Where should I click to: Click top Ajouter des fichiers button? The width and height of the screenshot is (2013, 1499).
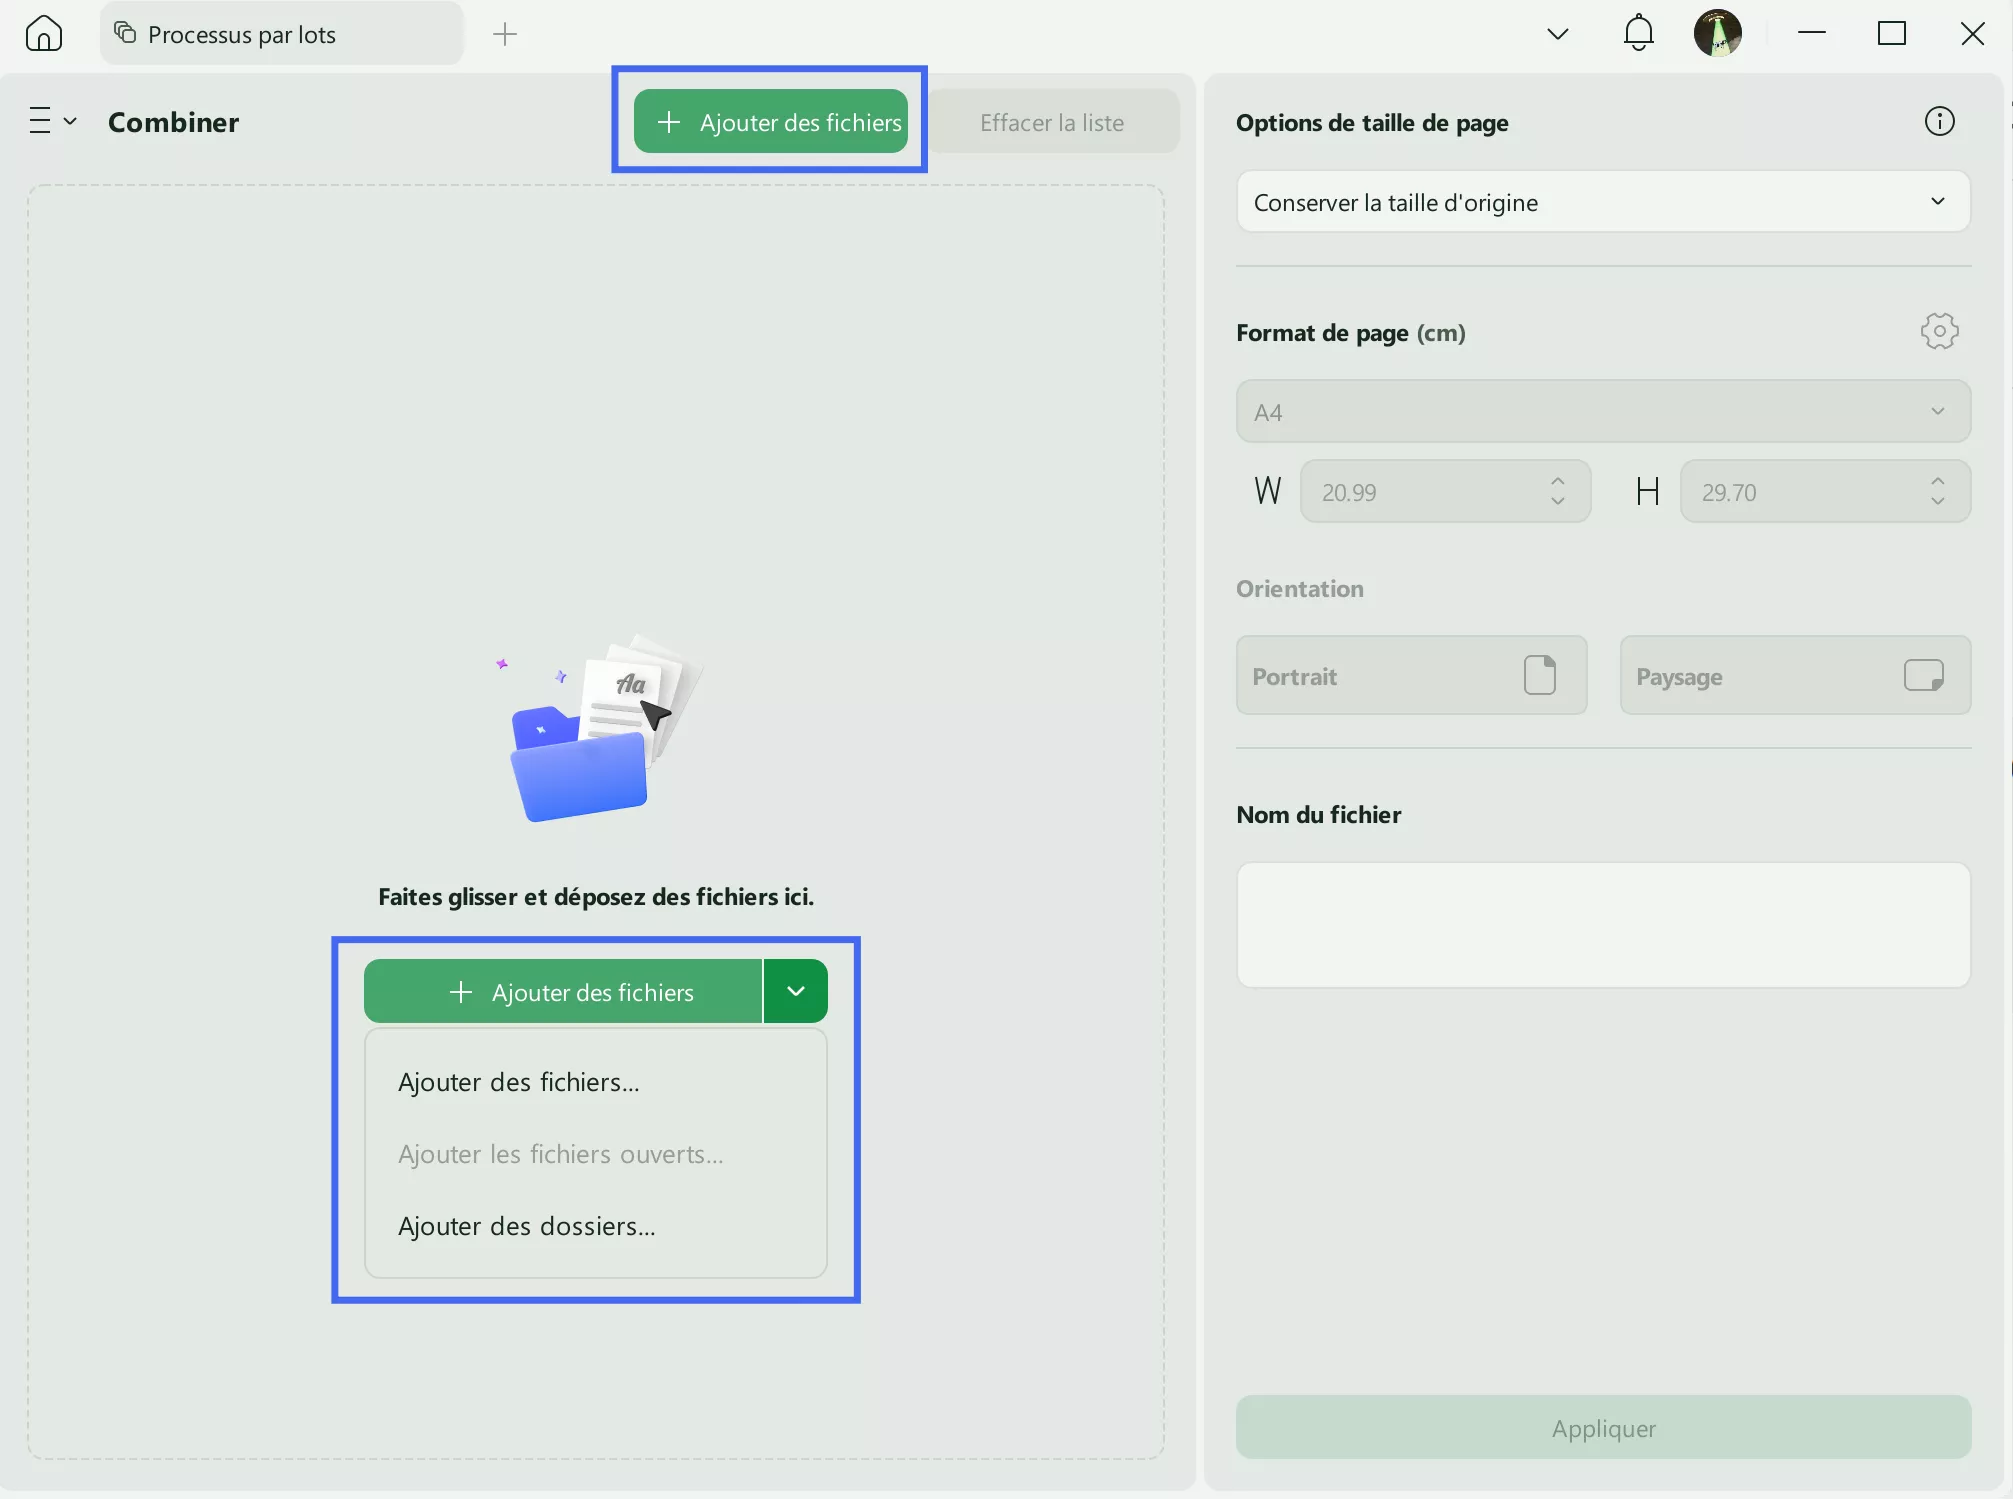[x=771, y=122]
